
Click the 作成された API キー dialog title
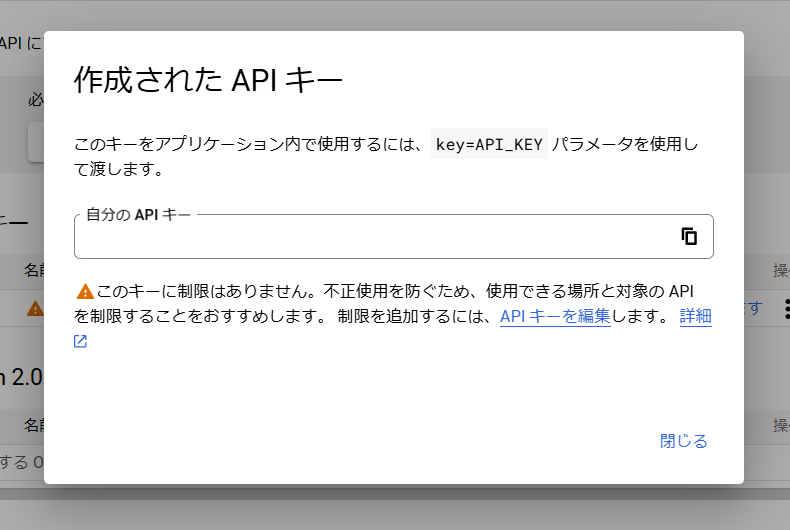click(208, 80)
